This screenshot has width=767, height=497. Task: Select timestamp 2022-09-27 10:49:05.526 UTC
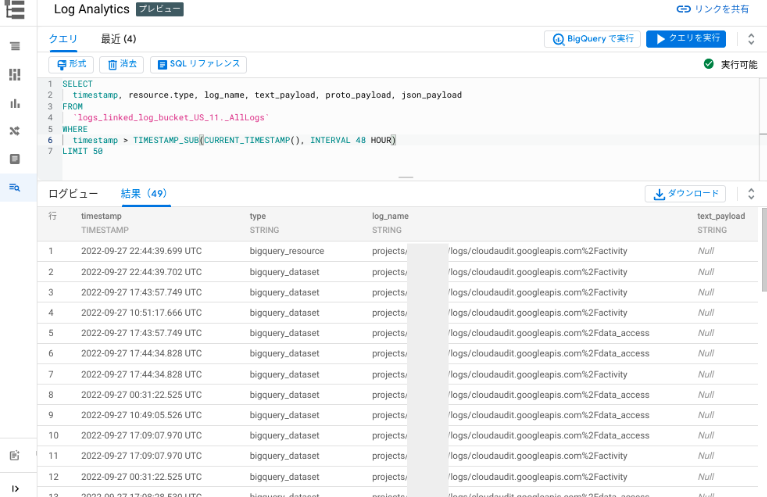141,415
